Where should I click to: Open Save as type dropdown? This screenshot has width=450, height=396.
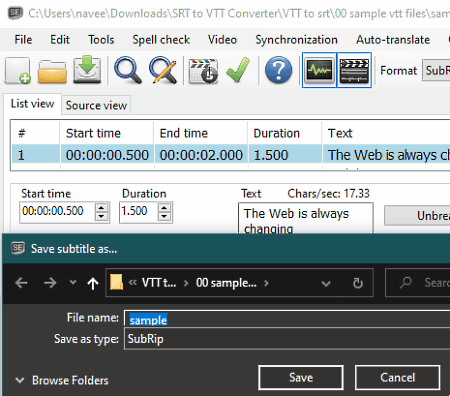tap(287, 339)
